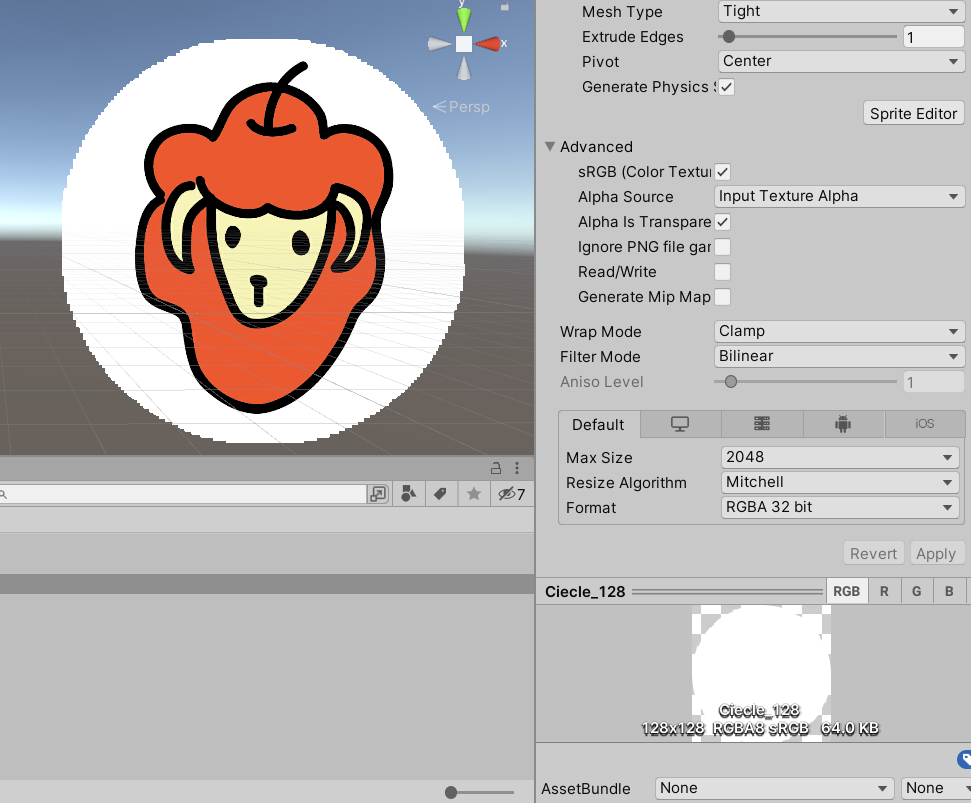Viewport: 971px width, 803px height.
Task: Open the Project panel three-dot options menu
Action: click(x=517, y=468)
